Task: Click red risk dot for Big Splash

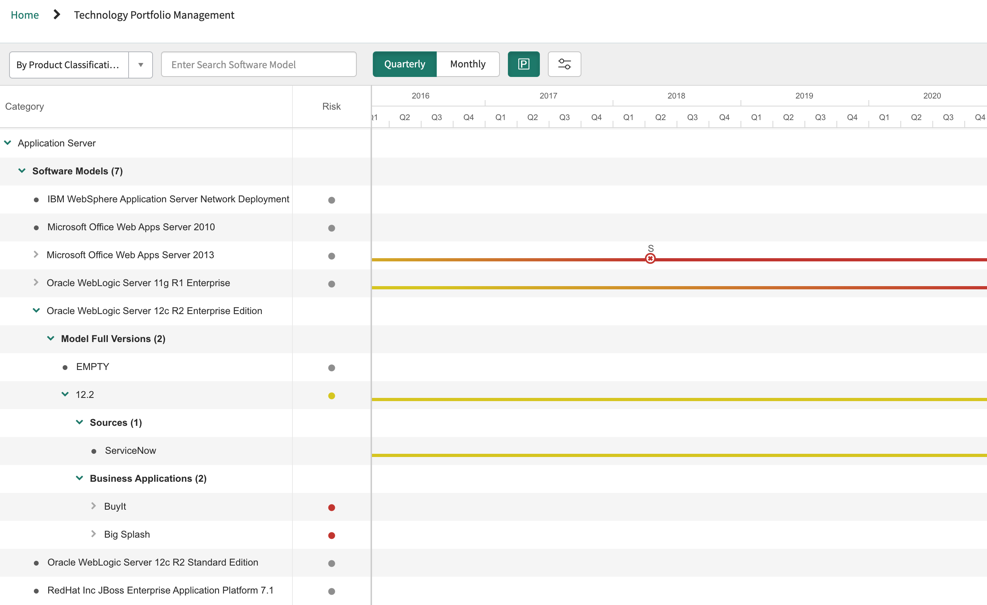Action: click(x=332, y=536)
